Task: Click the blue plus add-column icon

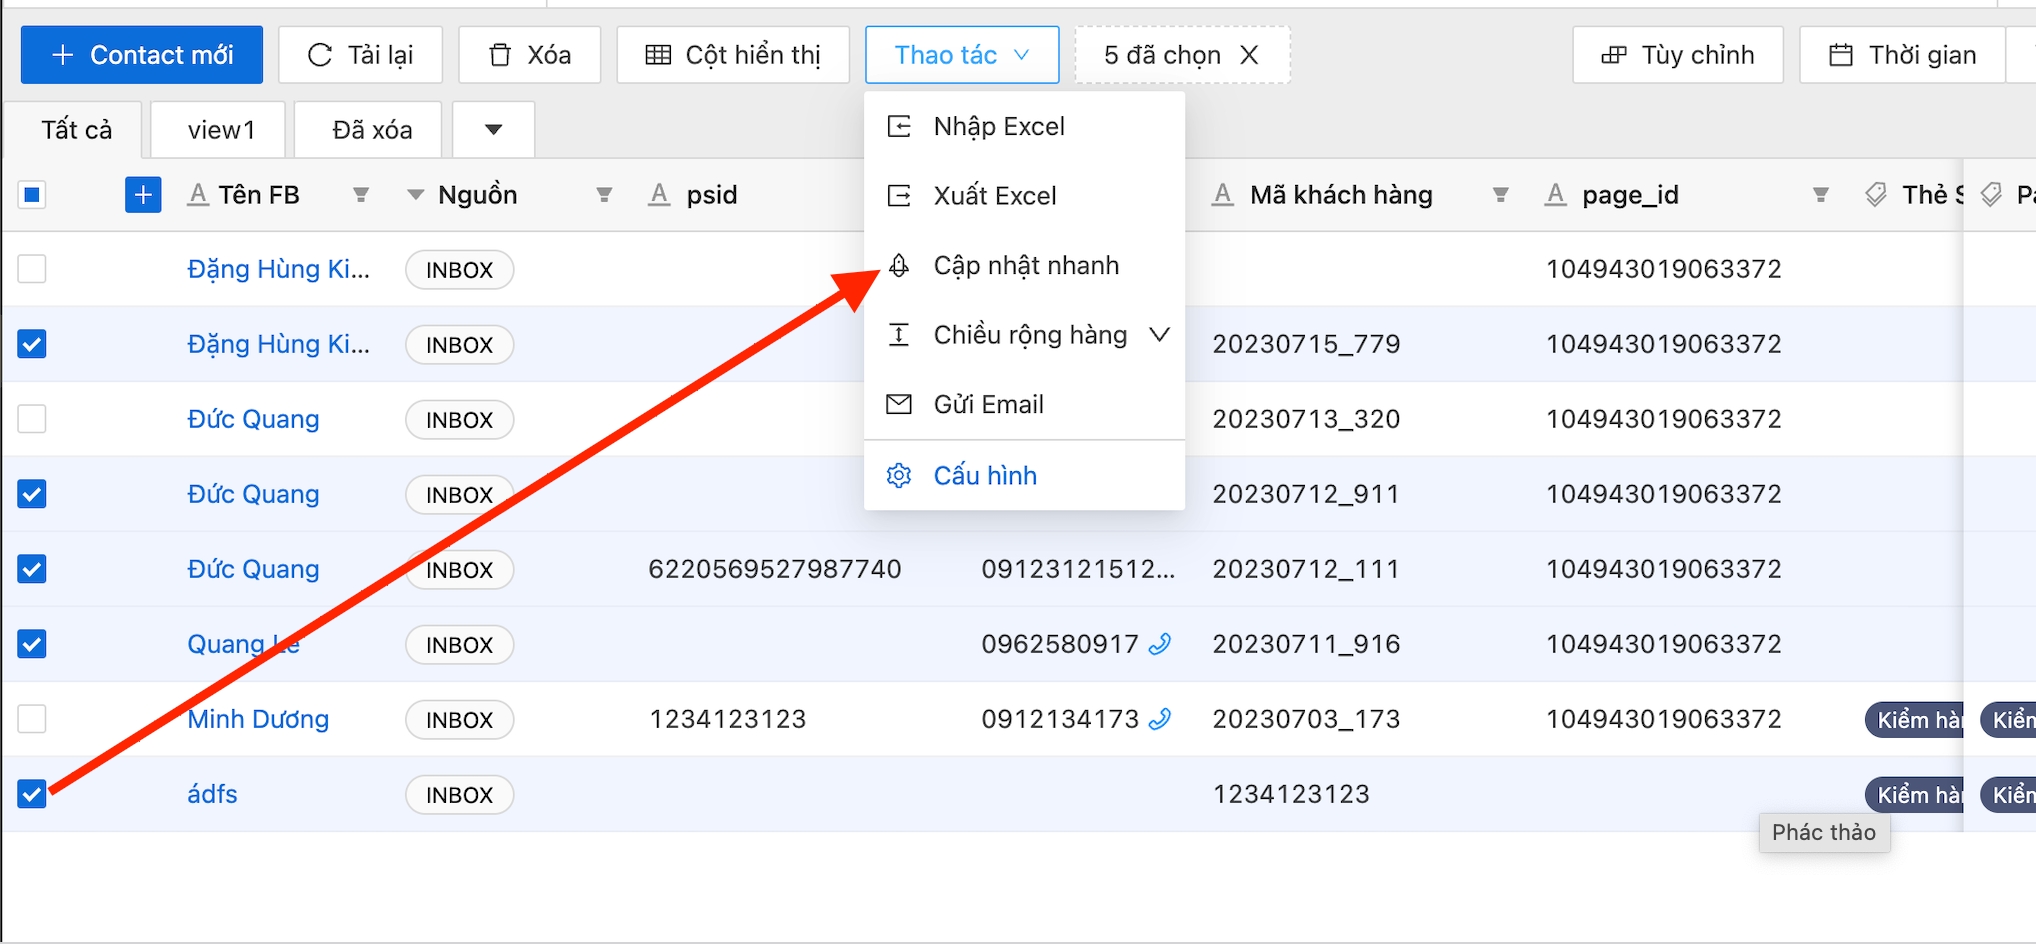Action: (143, 195)
